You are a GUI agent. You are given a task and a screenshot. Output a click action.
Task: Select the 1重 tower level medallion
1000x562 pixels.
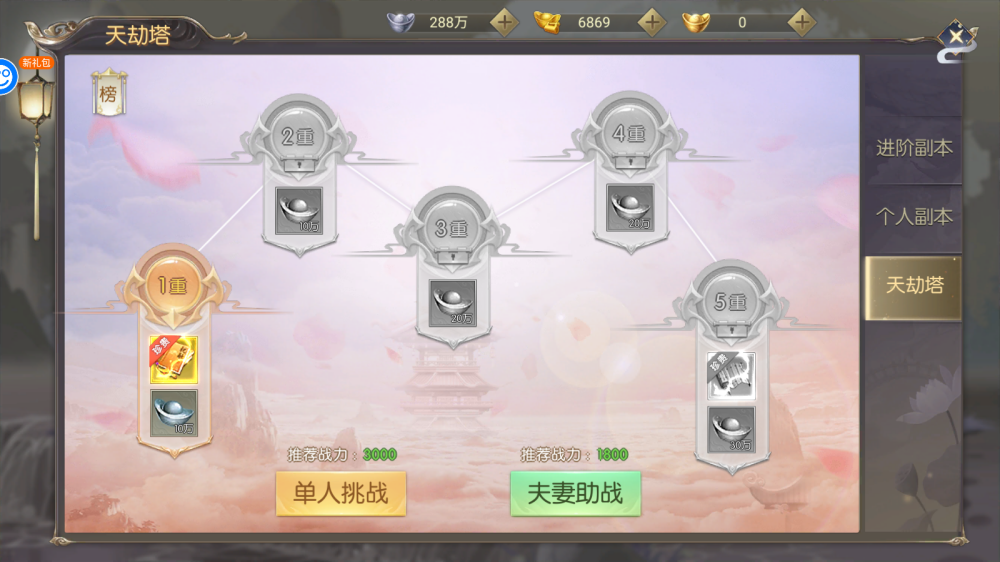click(x=173, y=285)
